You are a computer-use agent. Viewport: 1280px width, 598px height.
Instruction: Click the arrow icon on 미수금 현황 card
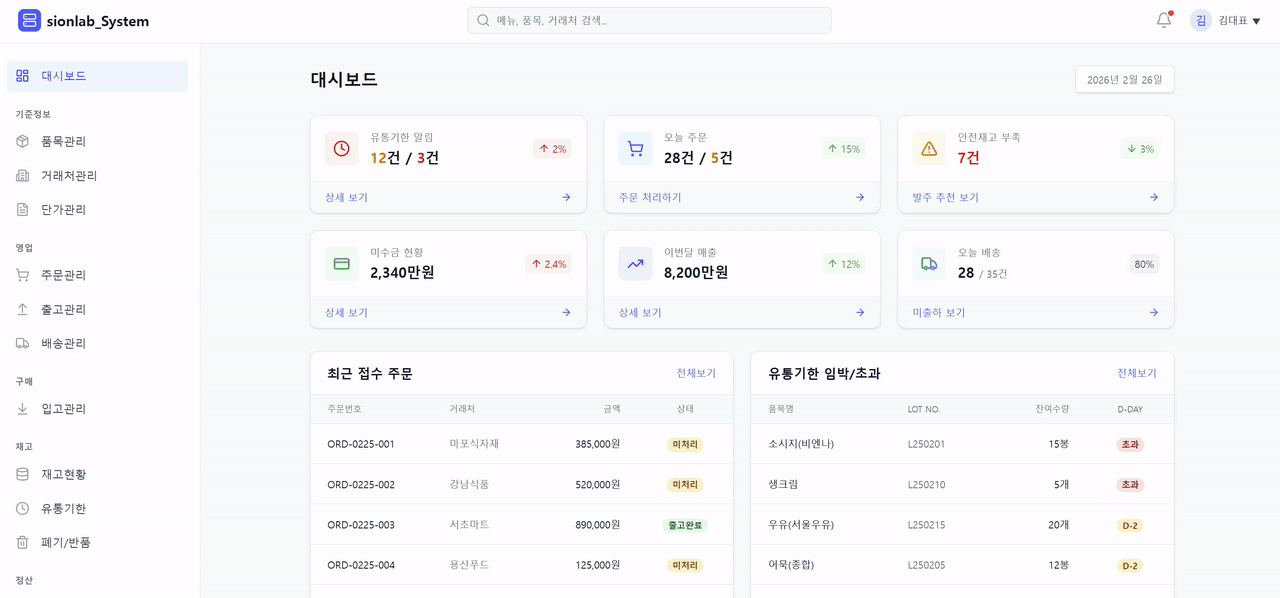point(566,312)
